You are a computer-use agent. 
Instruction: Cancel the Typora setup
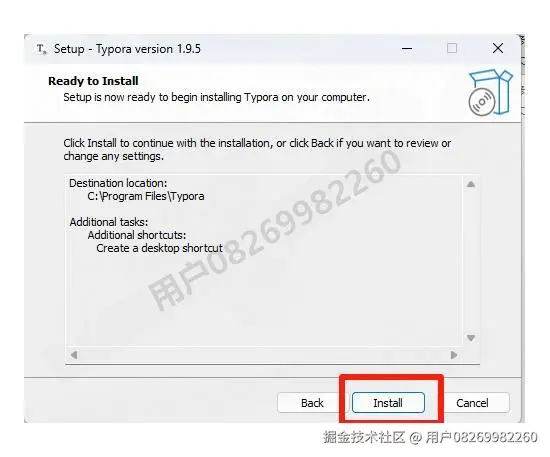click(472, 403)
